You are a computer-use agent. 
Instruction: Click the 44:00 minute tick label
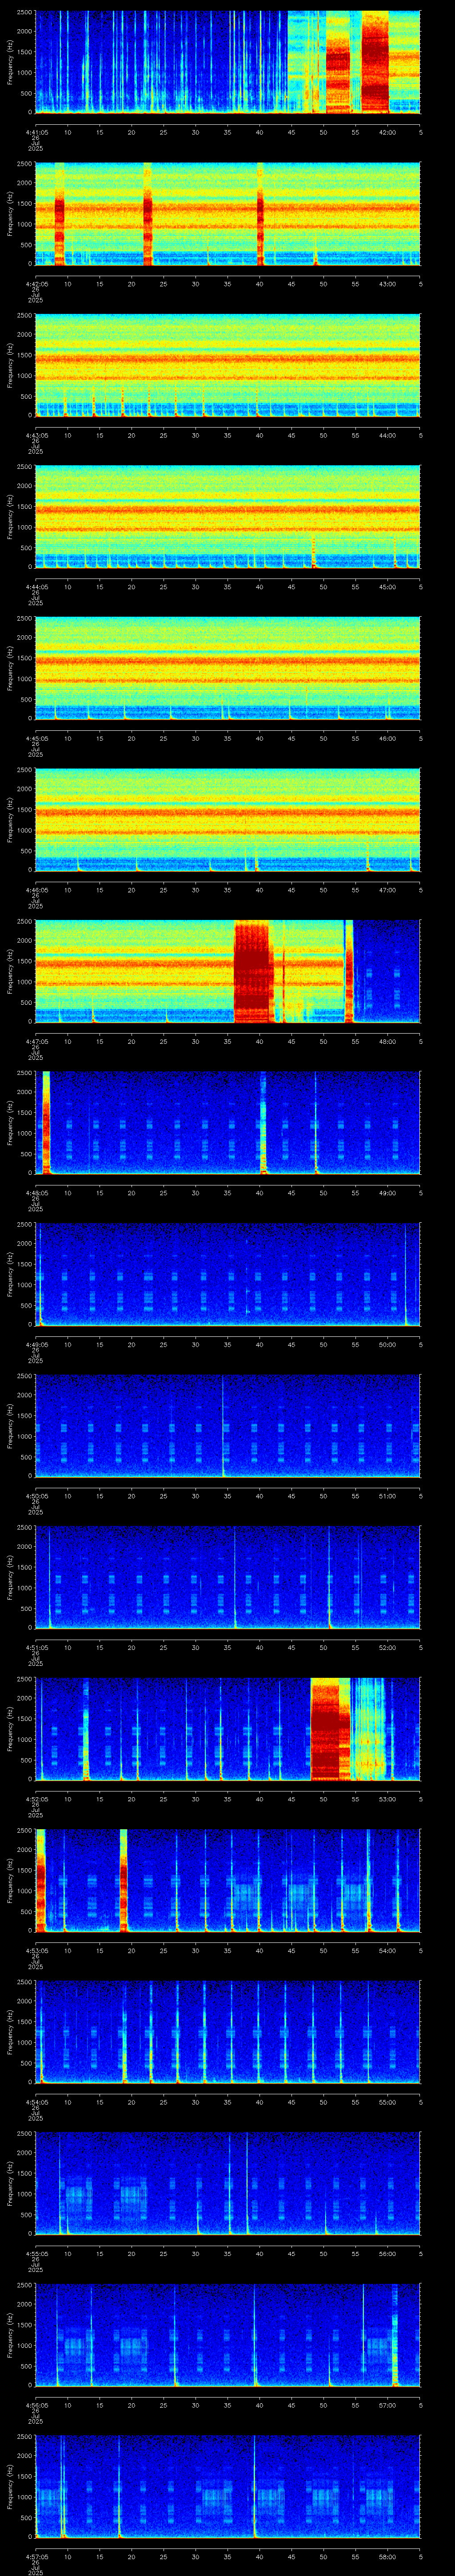[x=387, y=435]
